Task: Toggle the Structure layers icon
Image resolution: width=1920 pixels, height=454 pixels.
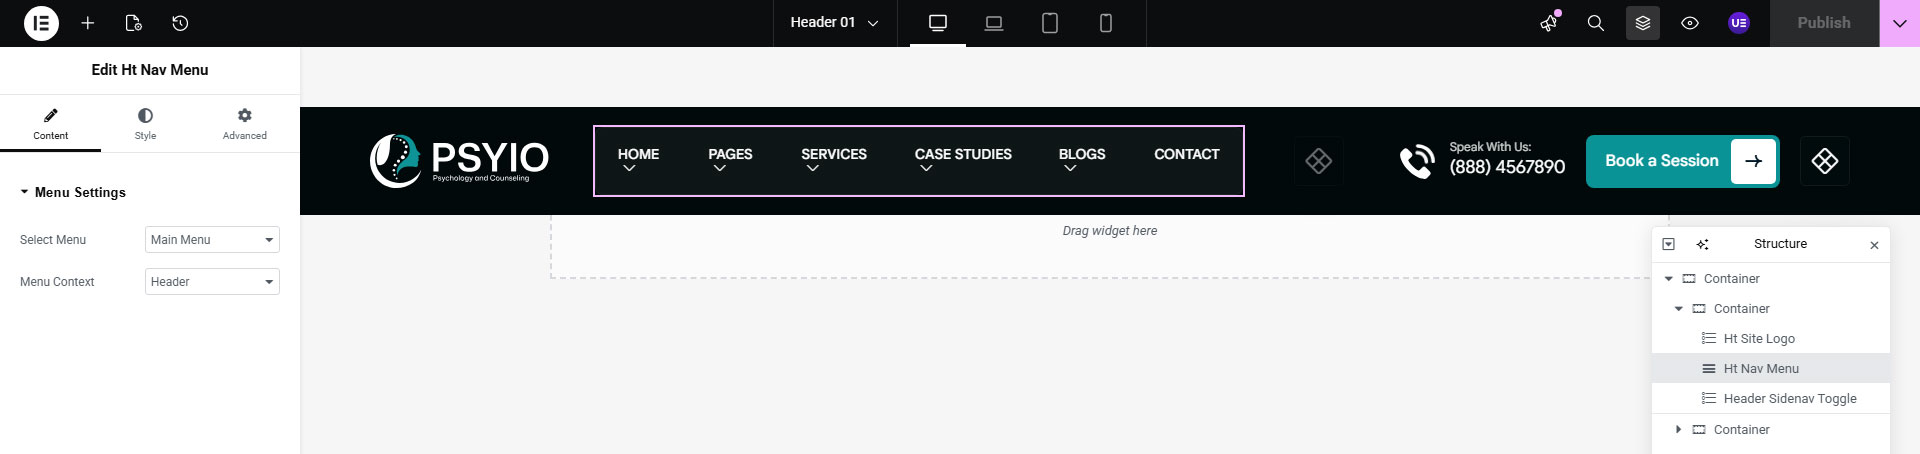Action: (x=1643, y=23)
